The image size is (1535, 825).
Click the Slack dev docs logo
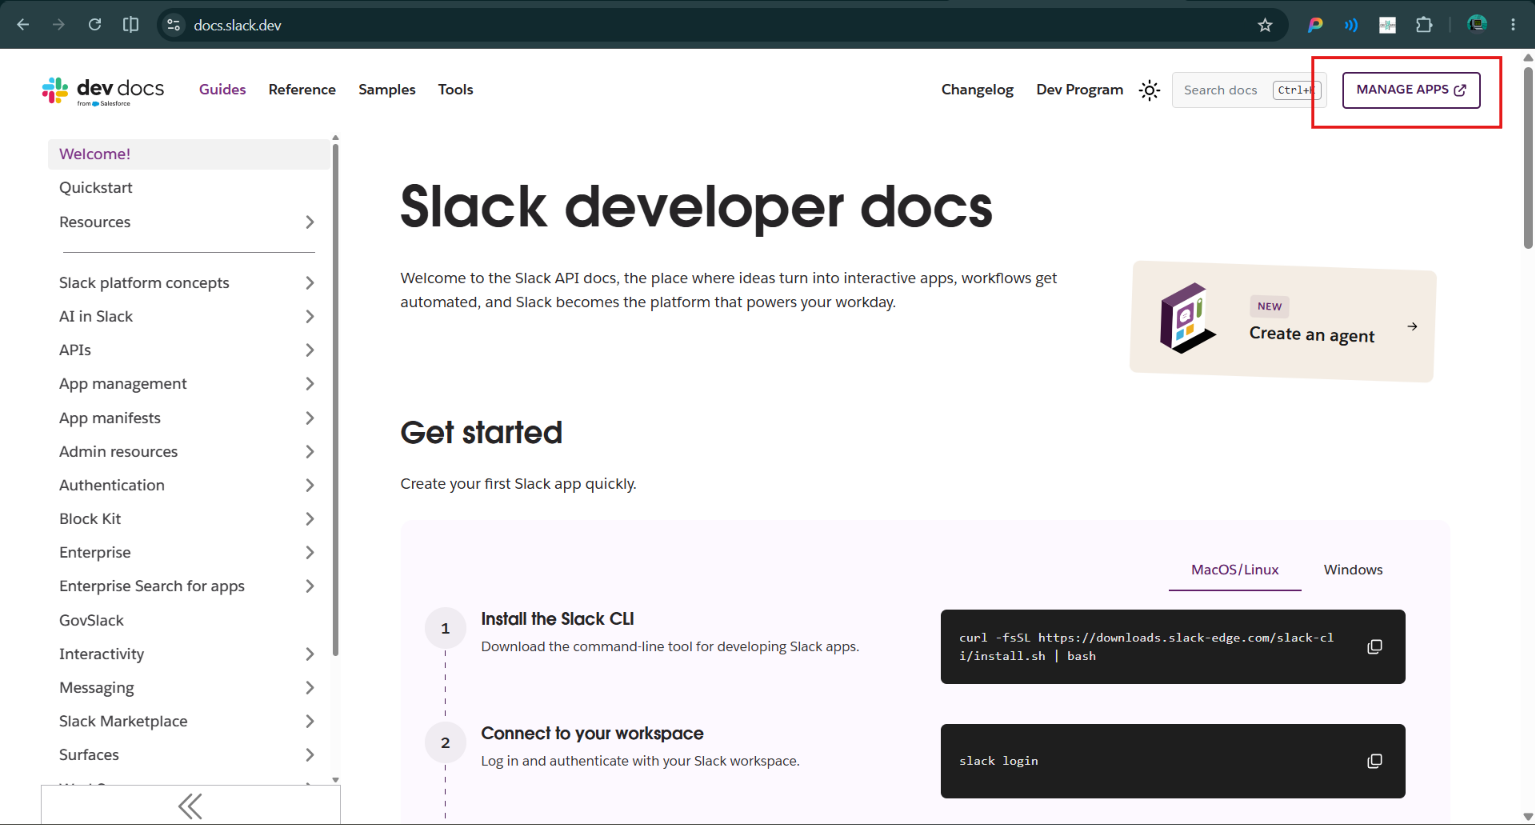click(x=103, y=90)
